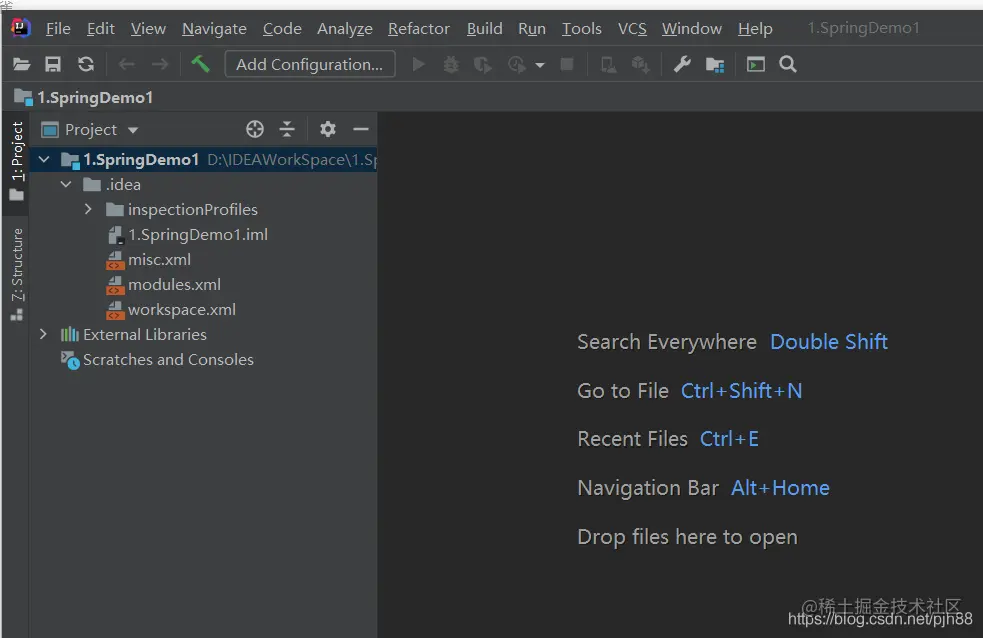Click the Search Everywhere magnifier icon
This screenshot has width=983, height=638.
(788, 64)
